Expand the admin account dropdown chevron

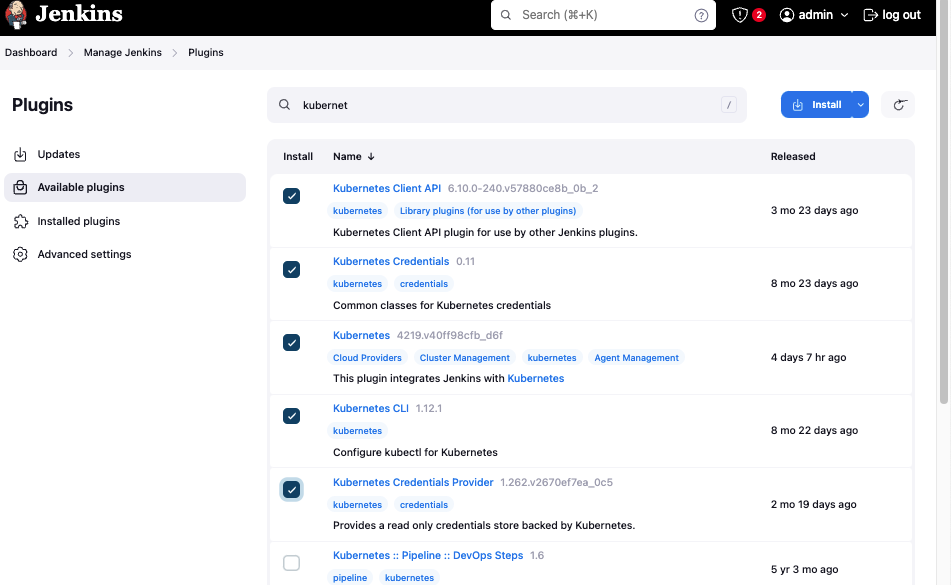[x=843, y=14]
